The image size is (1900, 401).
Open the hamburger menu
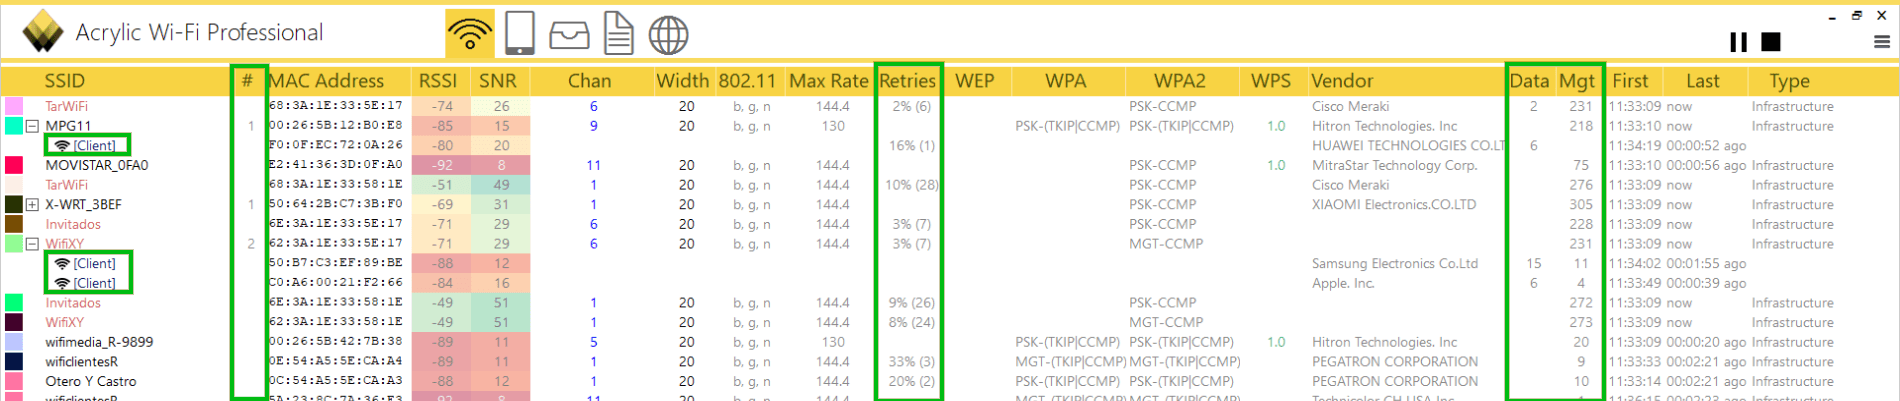click(x=1881, y=42)
